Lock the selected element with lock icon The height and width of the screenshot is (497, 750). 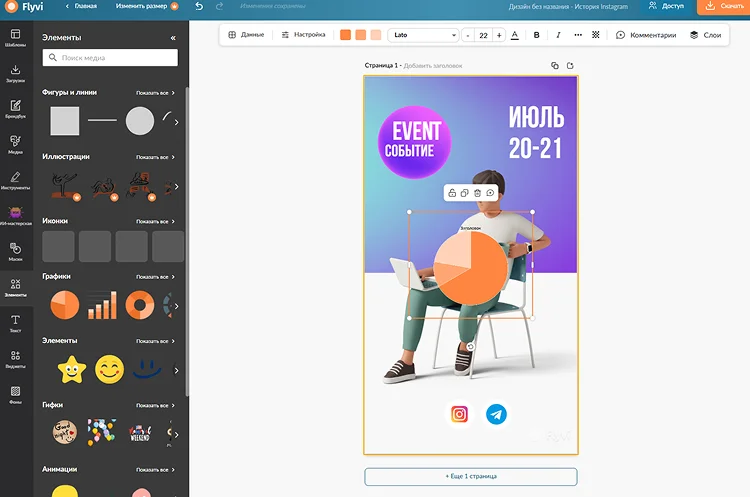452,193
